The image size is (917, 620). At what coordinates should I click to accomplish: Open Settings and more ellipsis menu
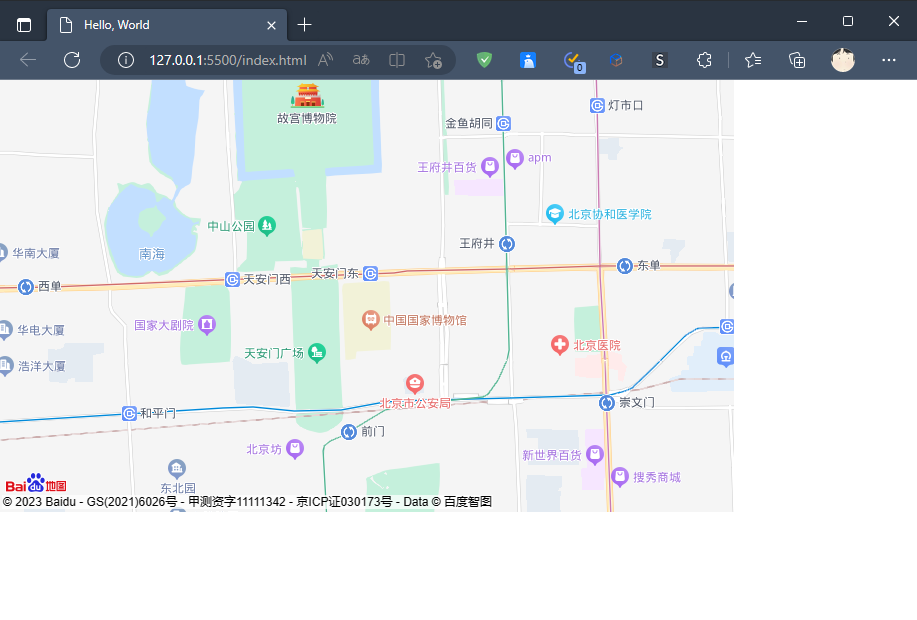point(889,60)
